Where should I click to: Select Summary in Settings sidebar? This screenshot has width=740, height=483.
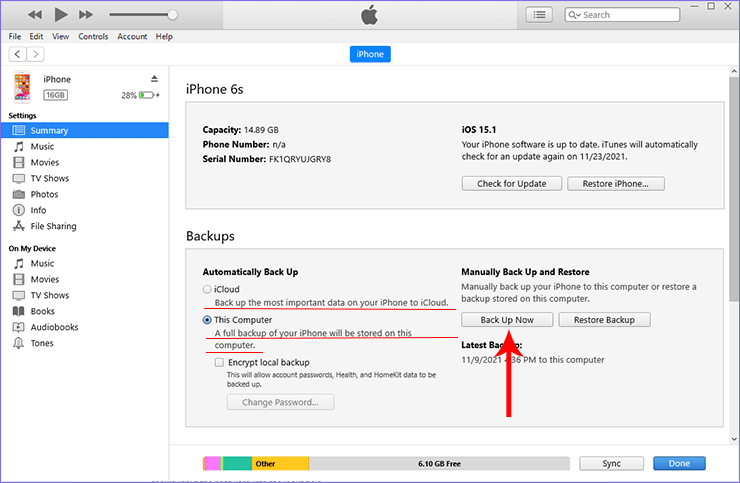(x=84, y=130)
